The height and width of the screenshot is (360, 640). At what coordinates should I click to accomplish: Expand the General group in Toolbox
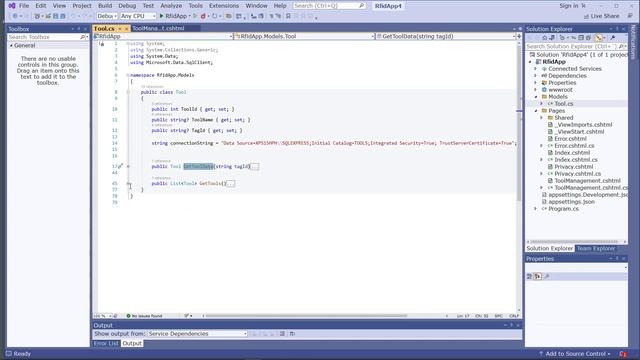(x=11, y=45)
